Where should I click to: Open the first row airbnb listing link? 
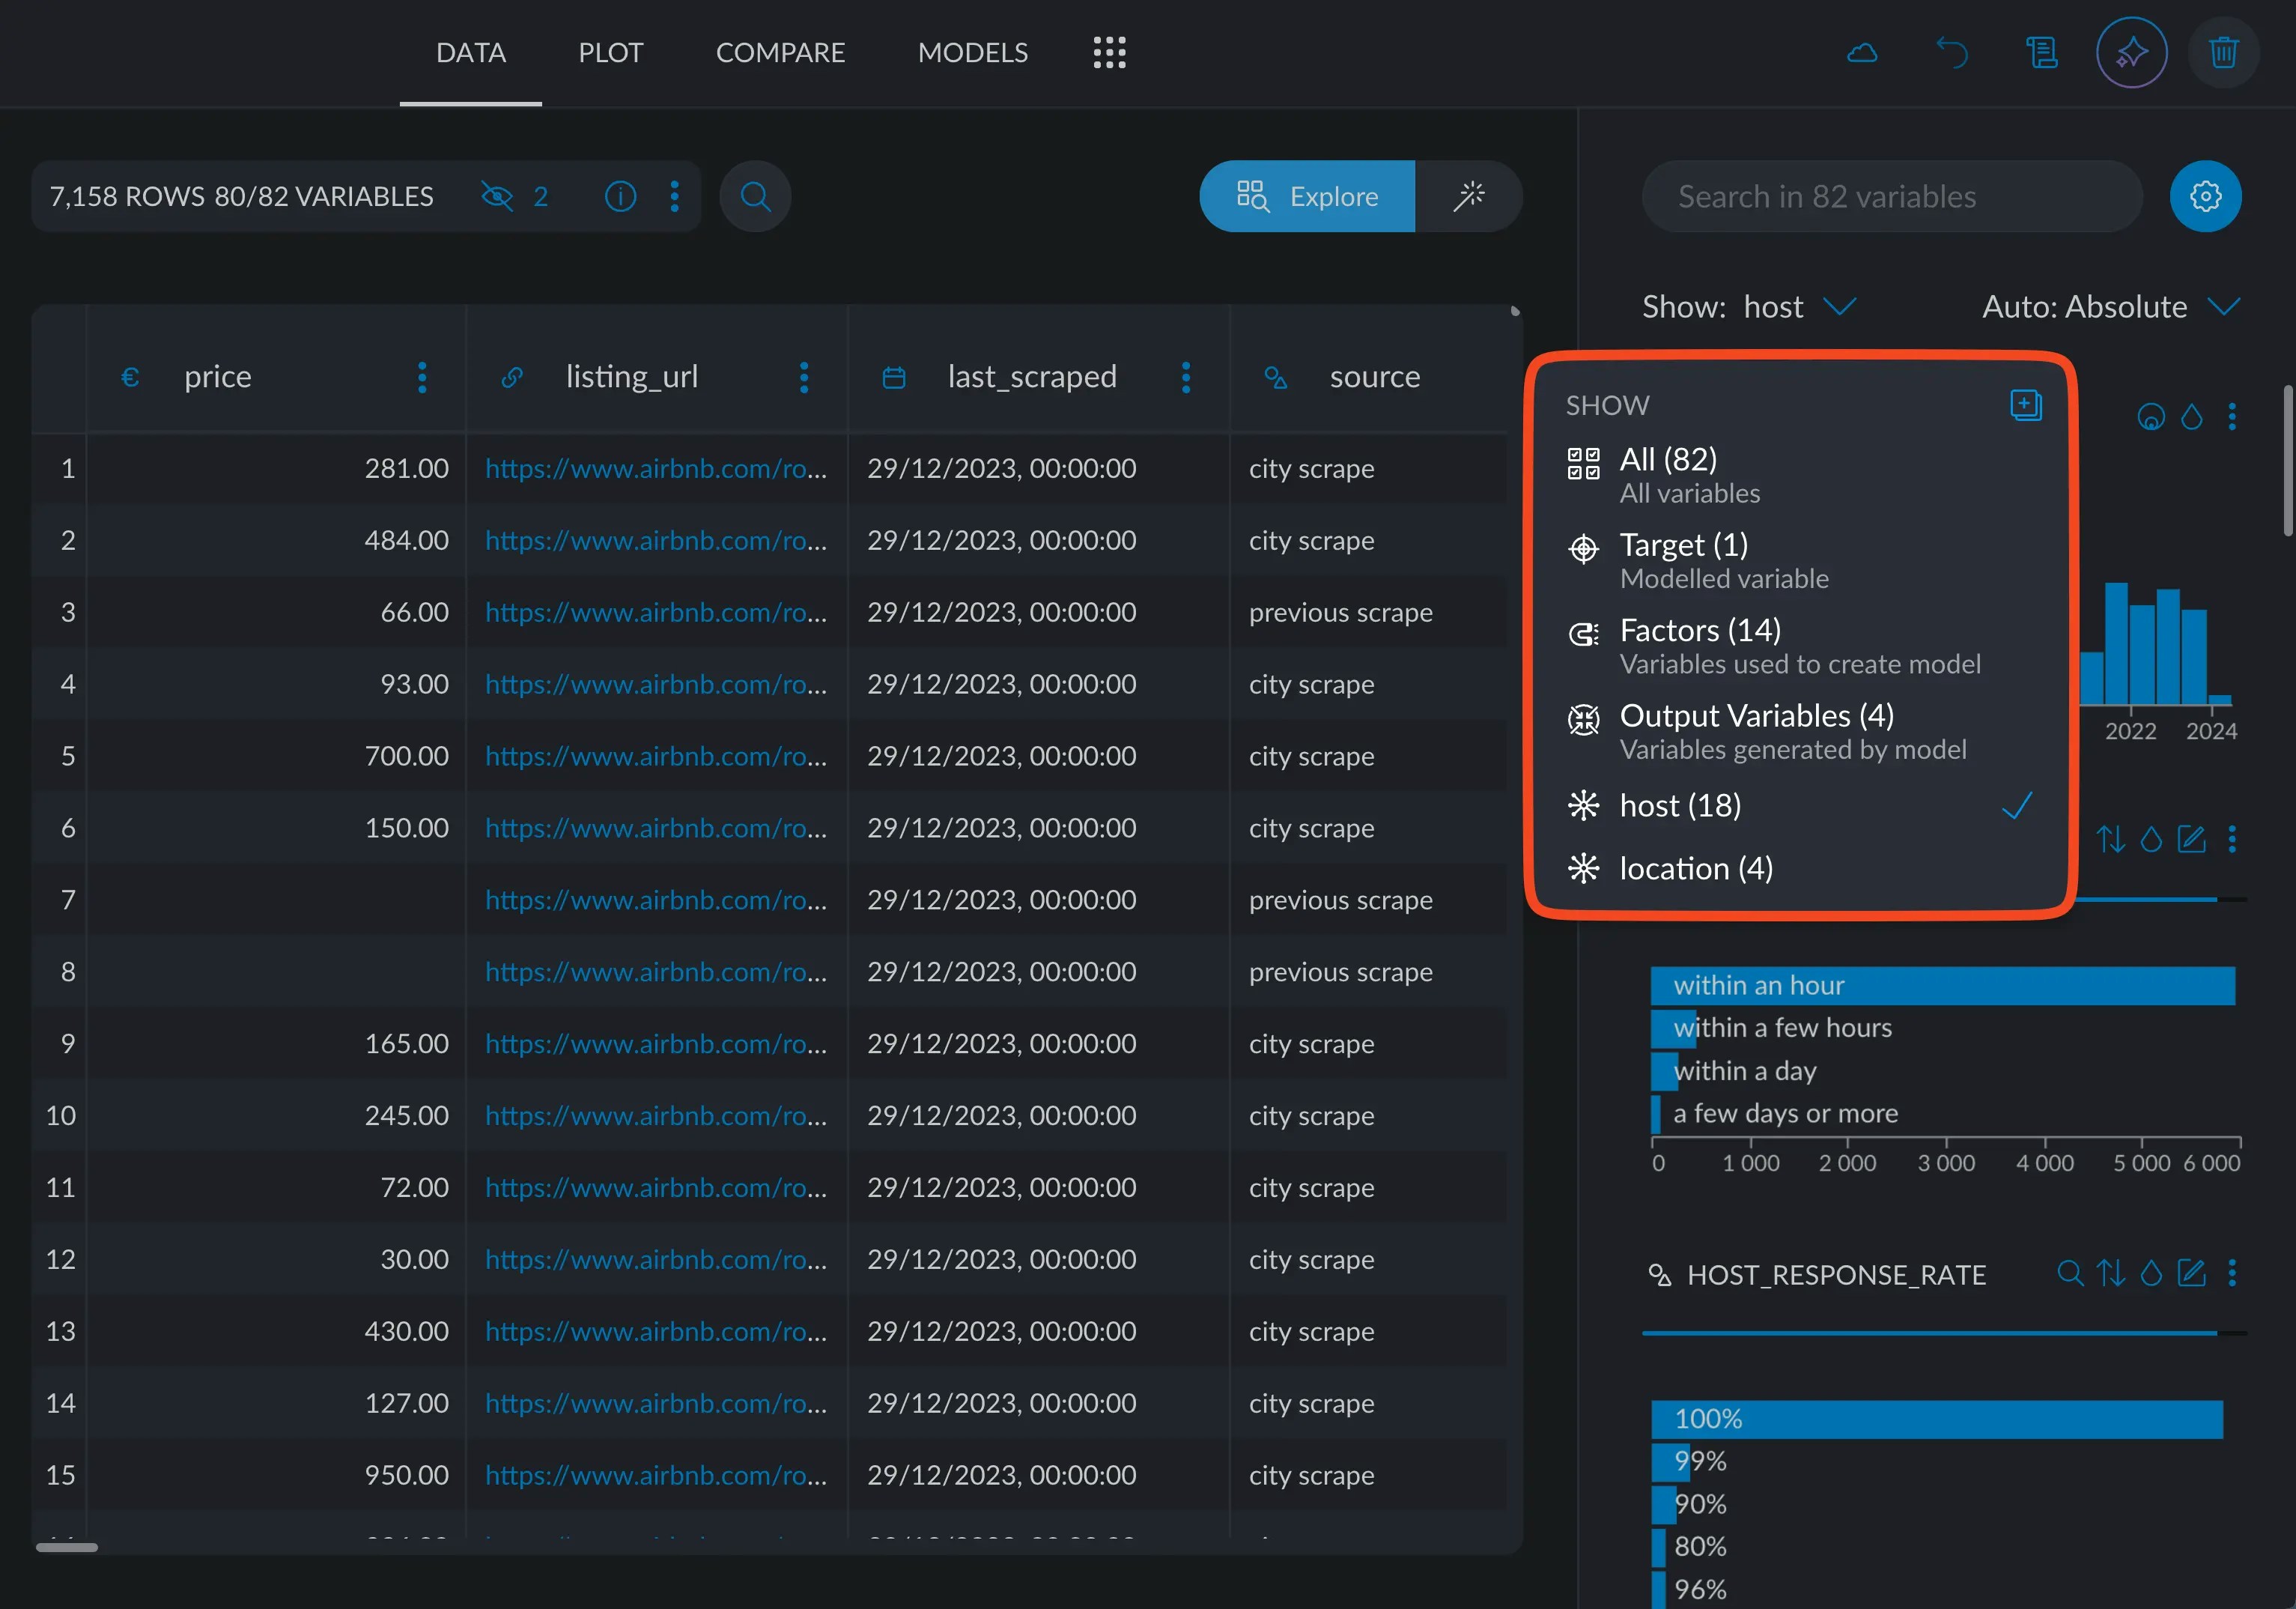point(656,468)
